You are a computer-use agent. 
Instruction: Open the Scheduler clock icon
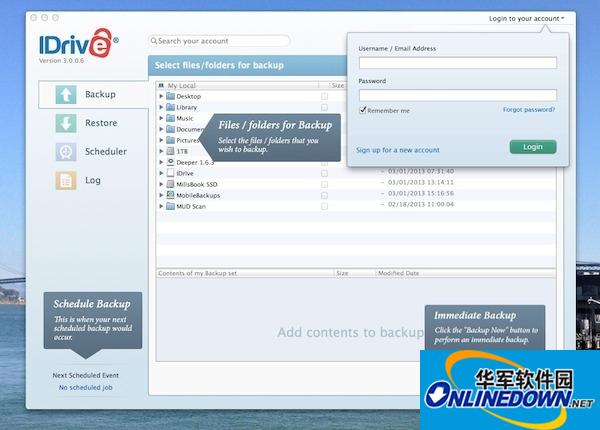click(65, 152)
